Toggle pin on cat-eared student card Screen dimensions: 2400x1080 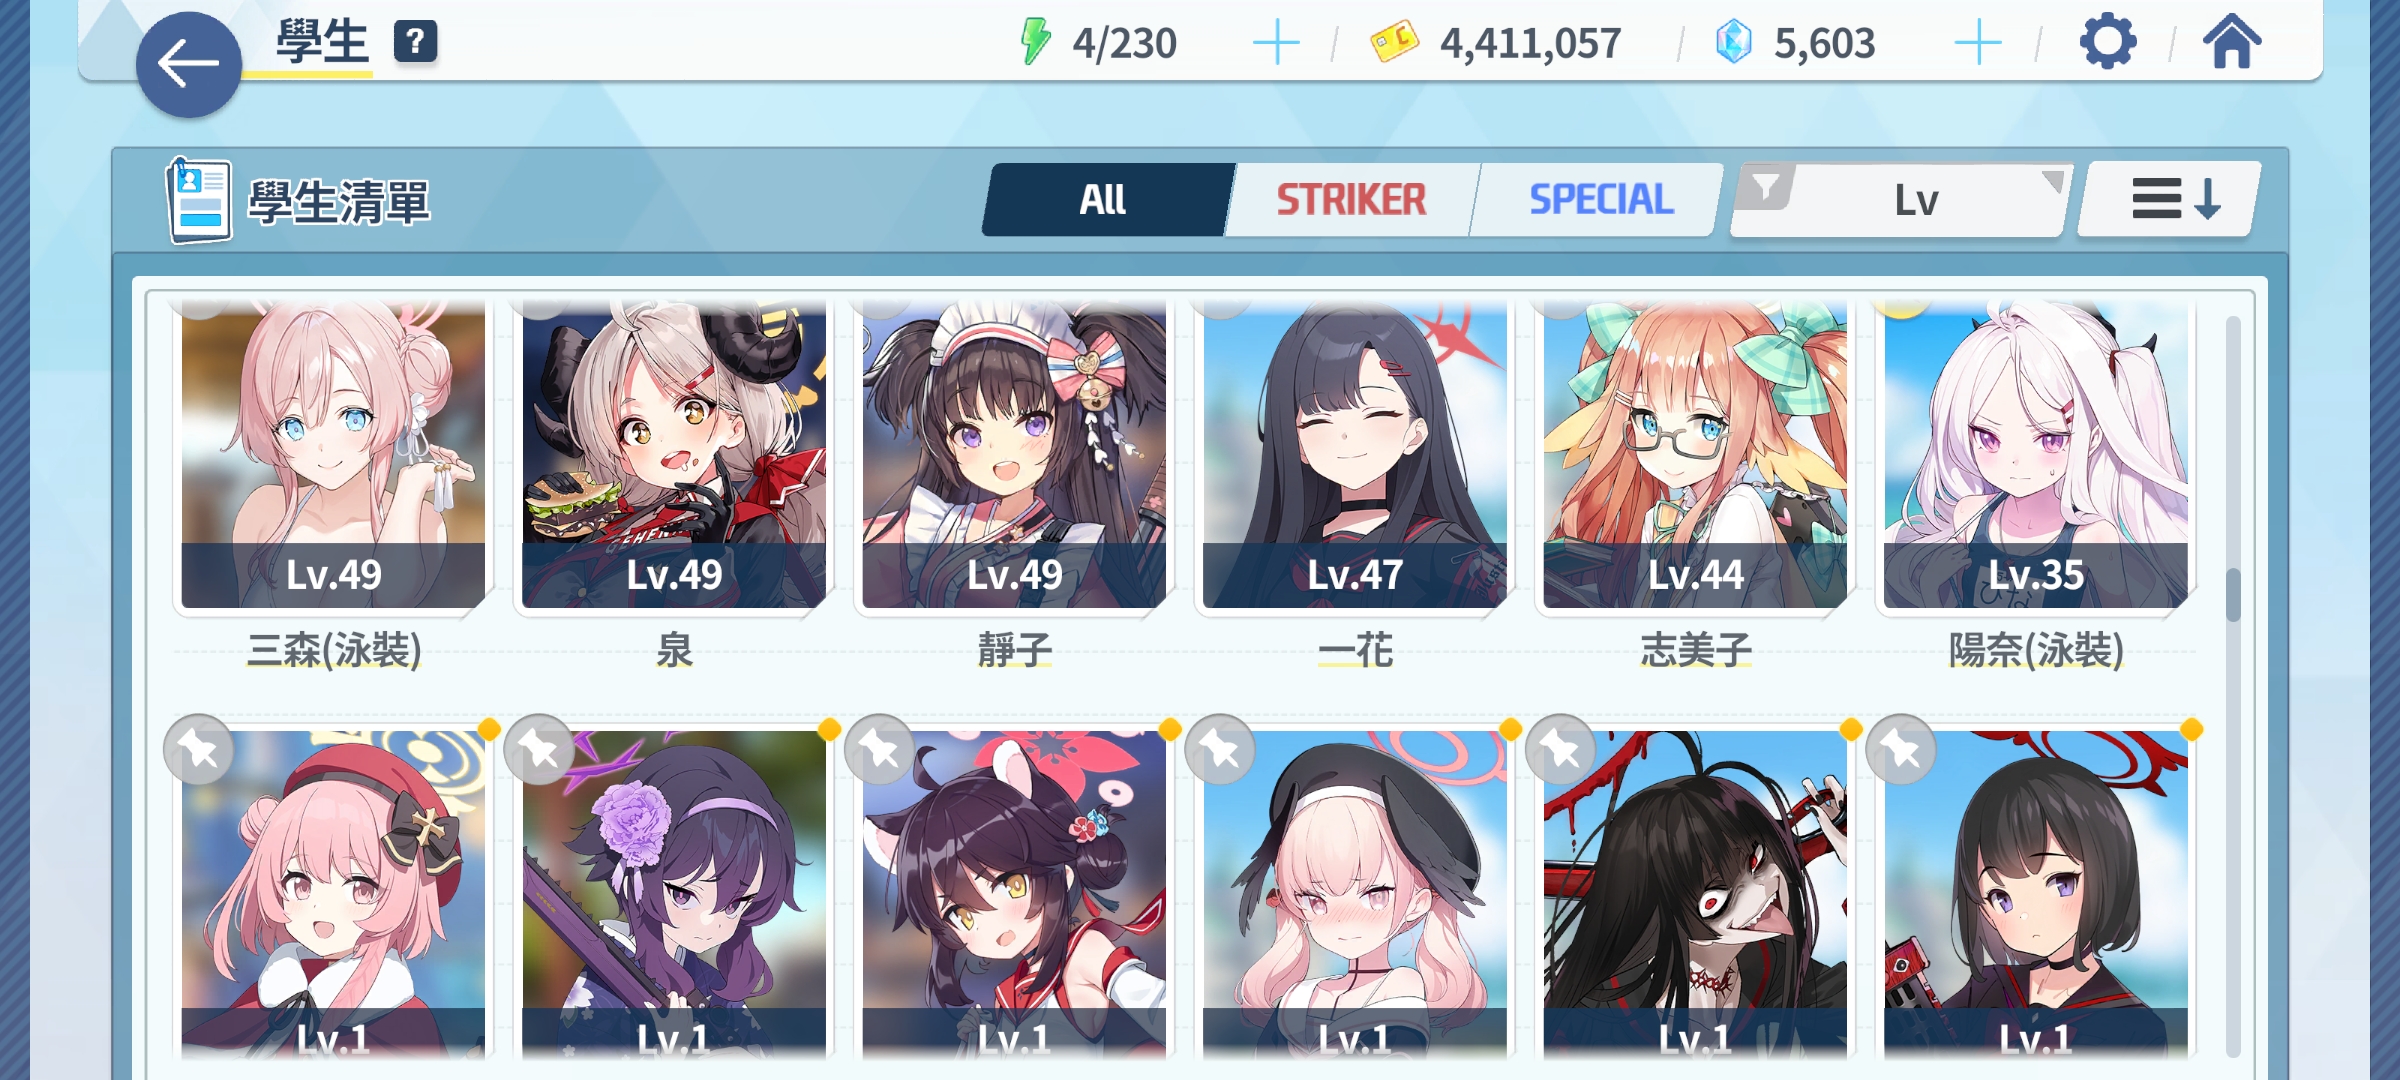[x=880, y=750]
